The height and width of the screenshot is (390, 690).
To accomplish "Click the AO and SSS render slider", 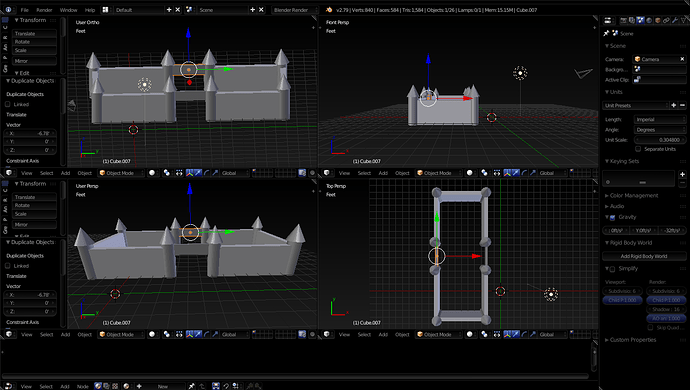I will click(666, 318).
